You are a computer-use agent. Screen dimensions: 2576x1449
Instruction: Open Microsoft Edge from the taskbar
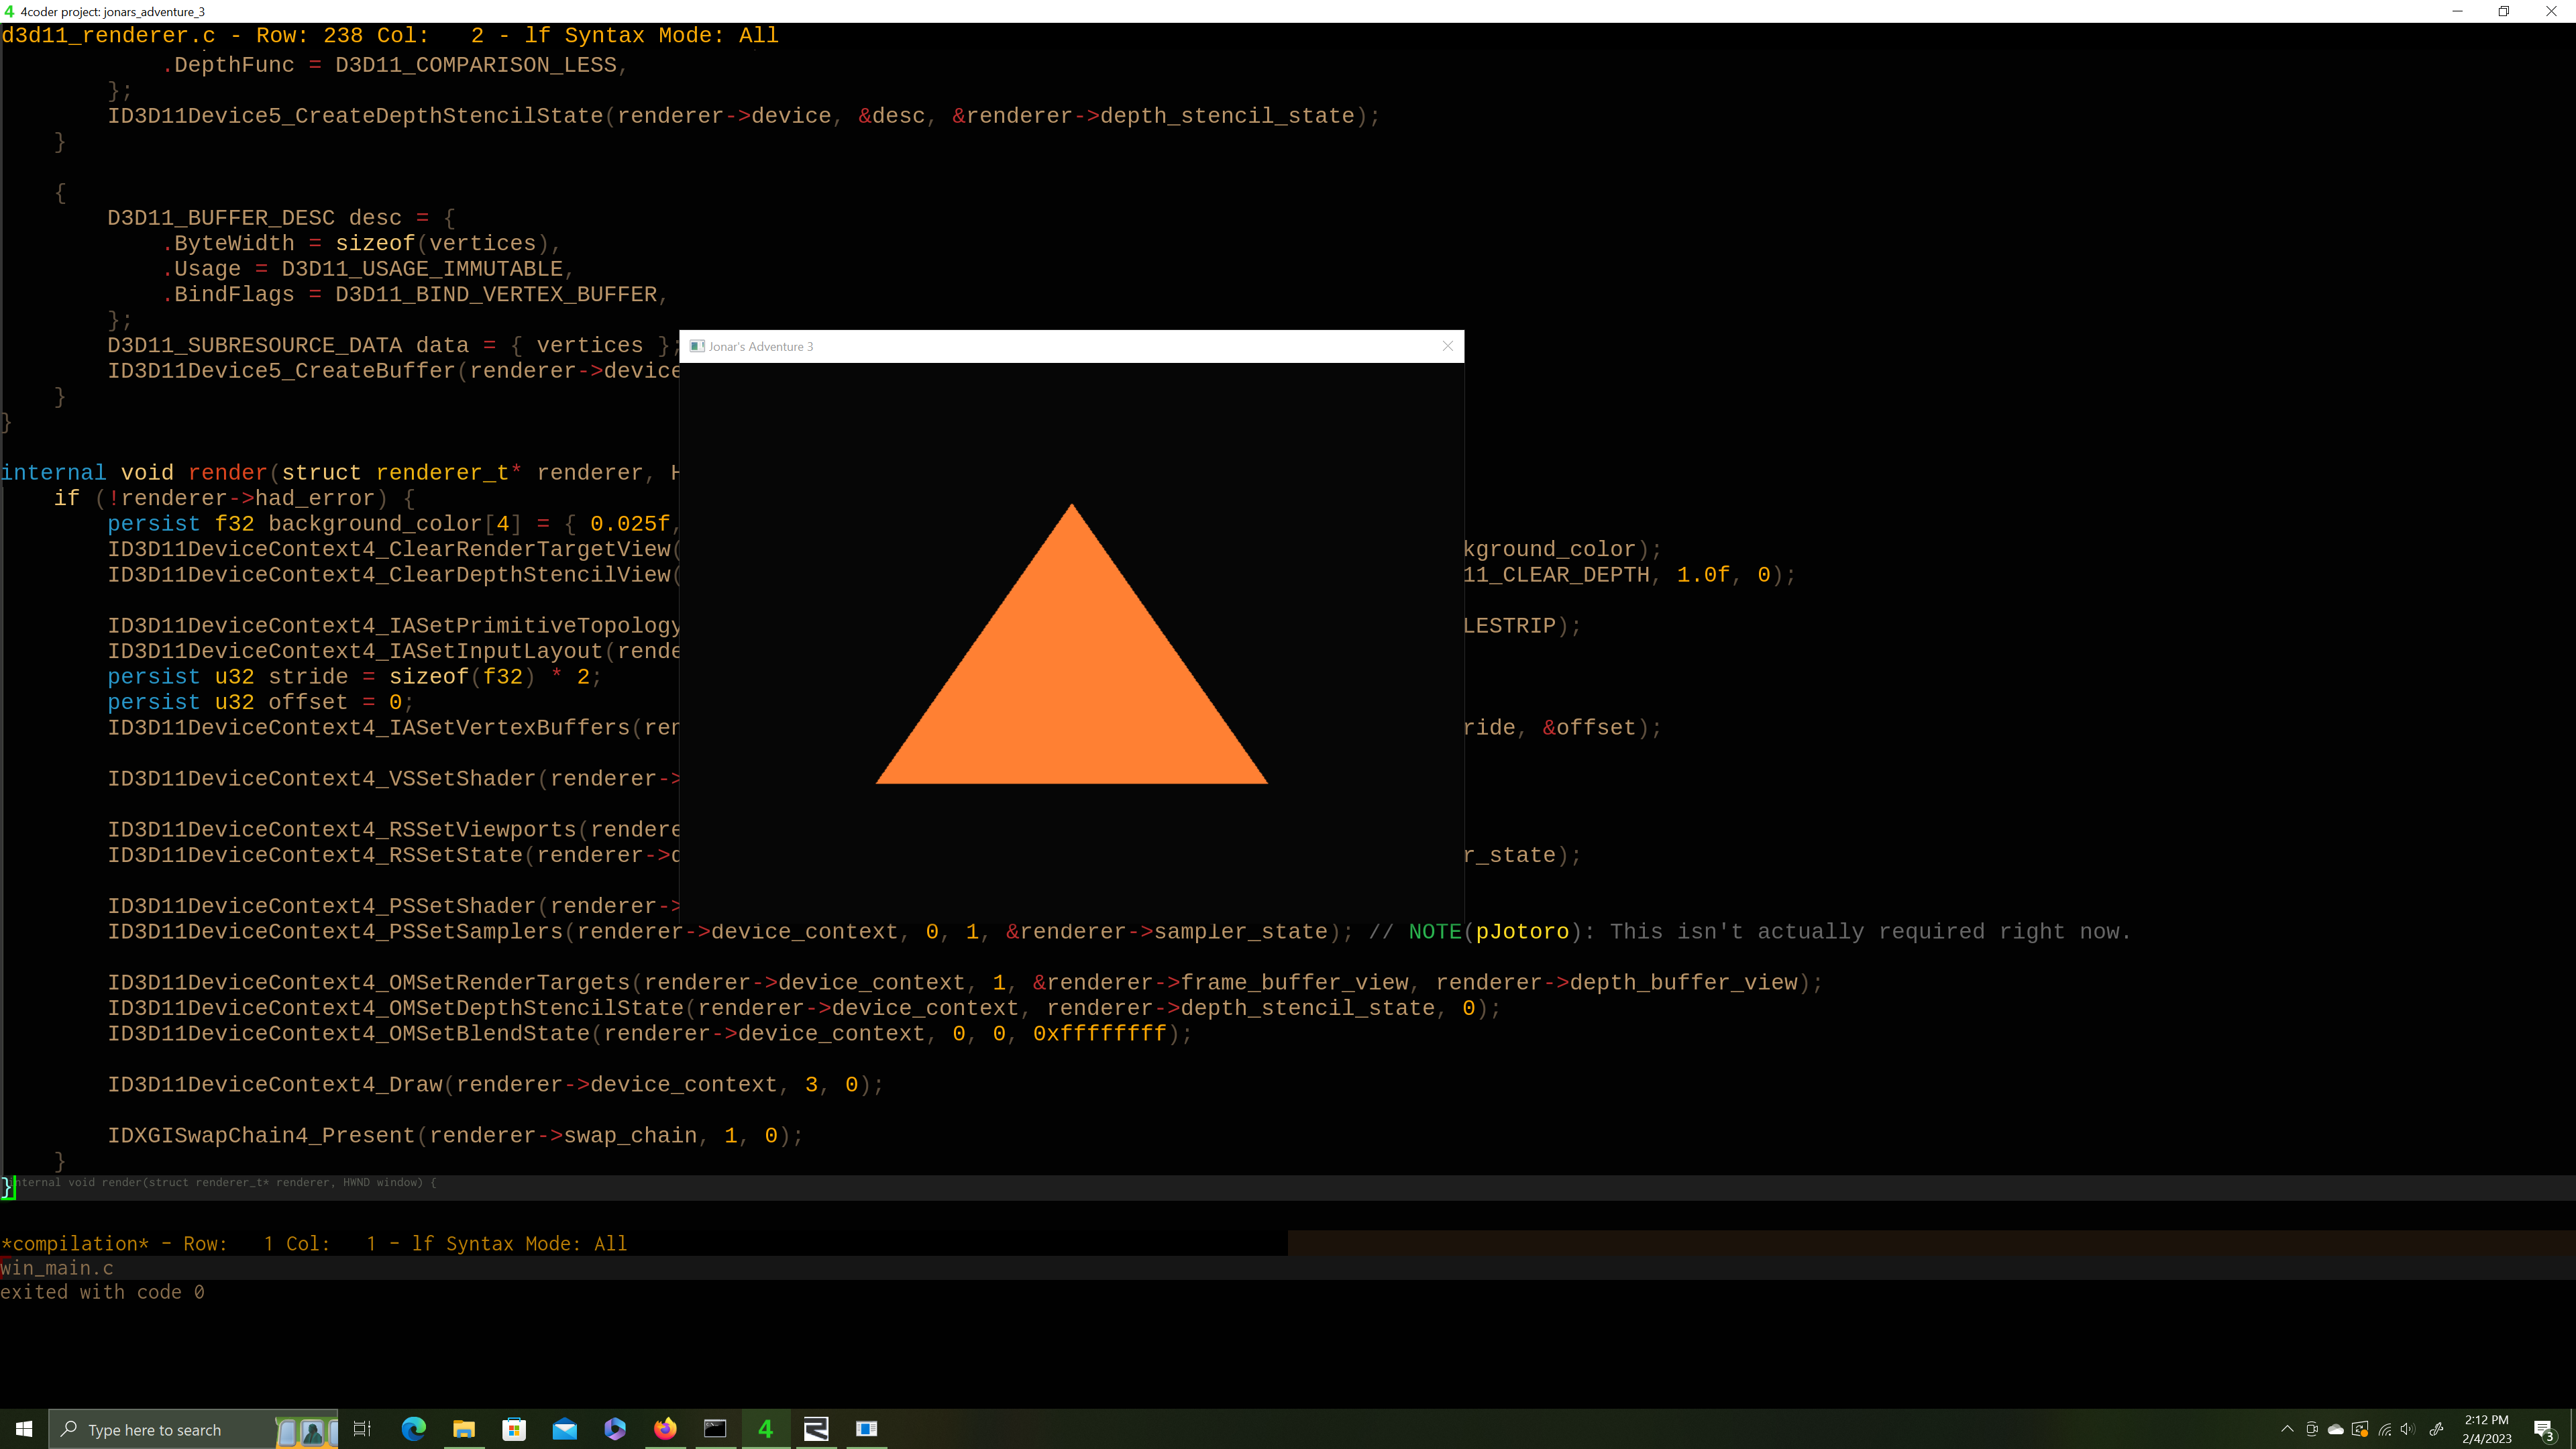(x=413, y=1429)
